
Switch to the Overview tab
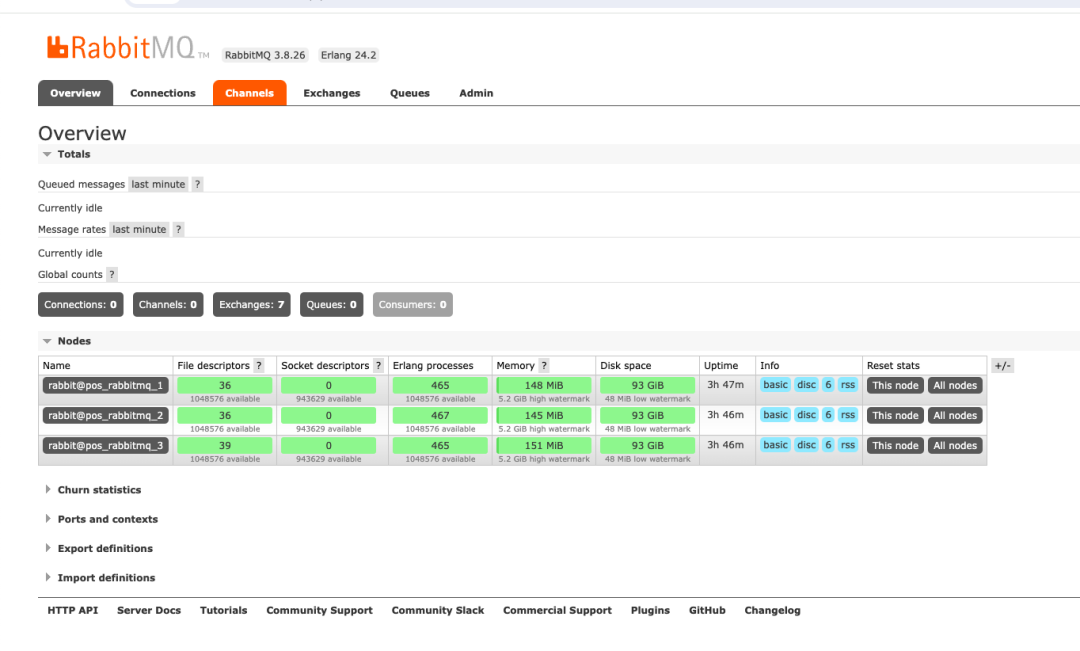click(x=75, y=93)
